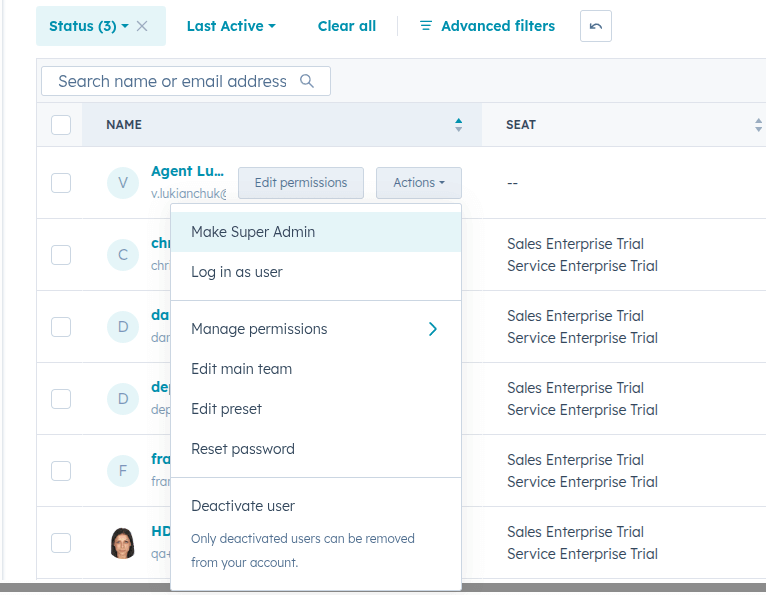766x595 pixels.
Task: Focus the Search name or email field
Action: pos(186,81)
